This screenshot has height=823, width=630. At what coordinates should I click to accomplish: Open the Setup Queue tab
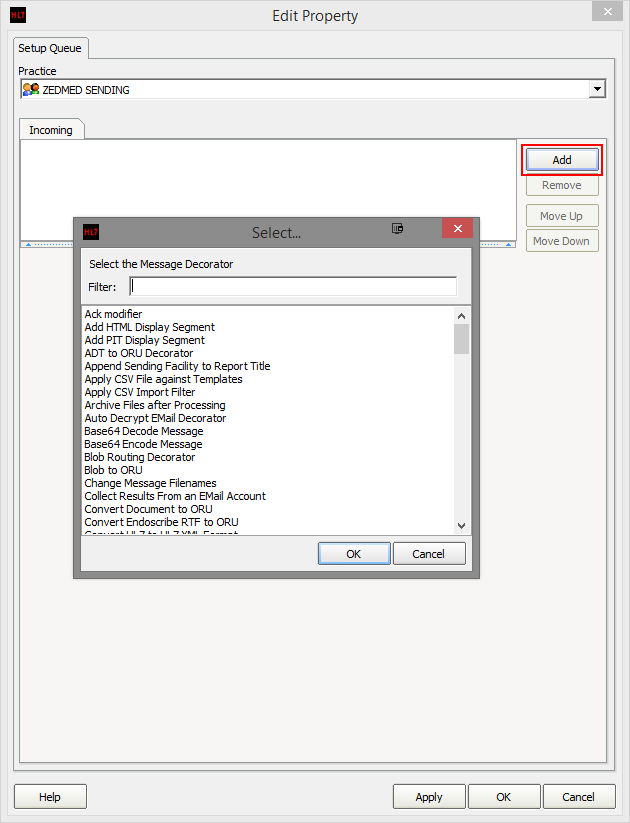point(50,48)
